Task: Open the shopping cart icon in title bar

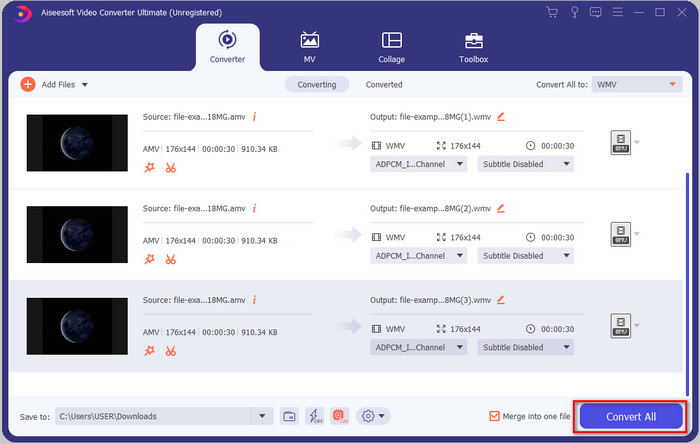Action: tap(552, 12)
